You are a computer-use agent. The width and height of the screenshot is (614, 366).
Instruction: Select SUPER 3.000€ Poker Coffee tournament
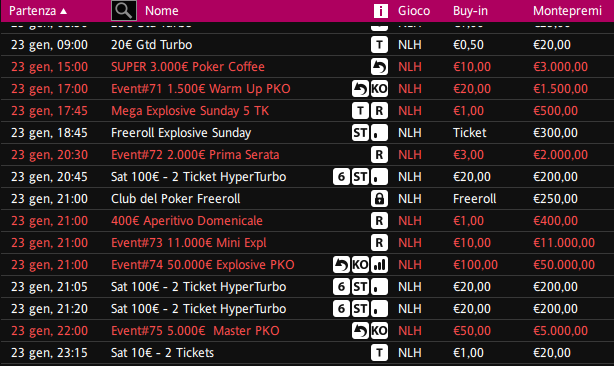(x=188, y=67)
